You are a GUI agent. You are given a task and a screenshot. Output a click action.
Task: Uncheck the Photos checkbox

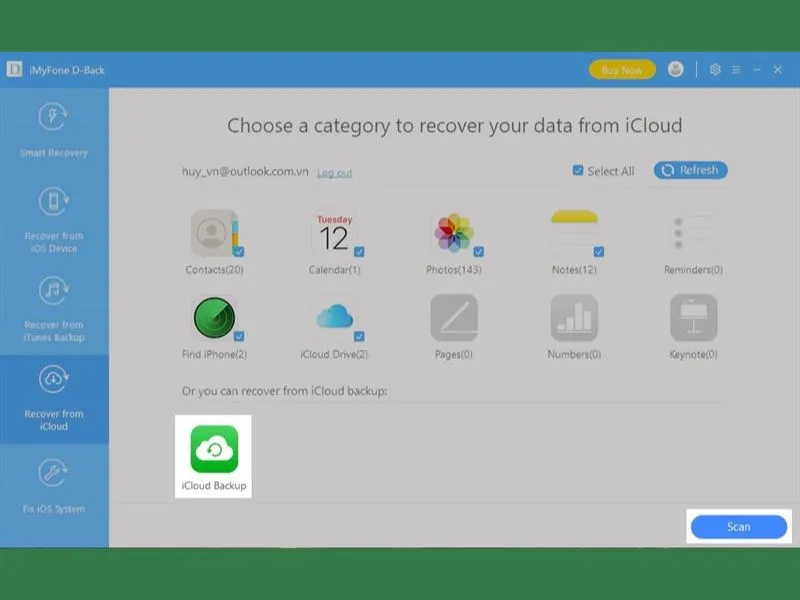pyautogui.click(x=479, y=252)
